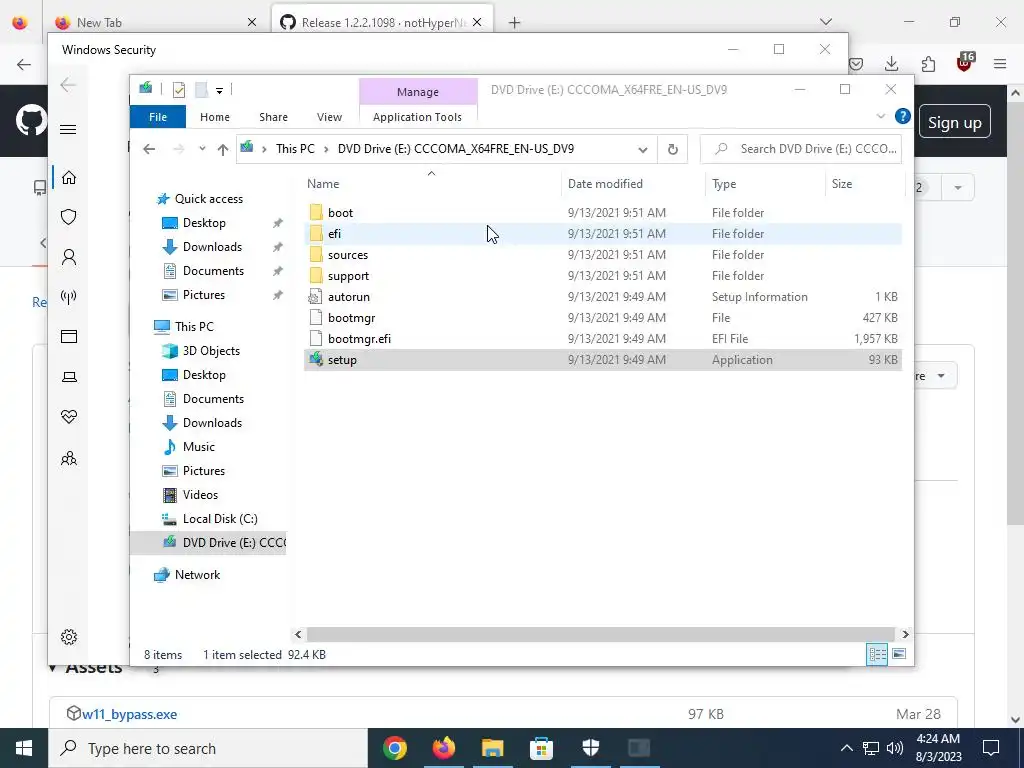Open notification center icon on taskbar
1024x768 pixels.
(x=991, y=748)
